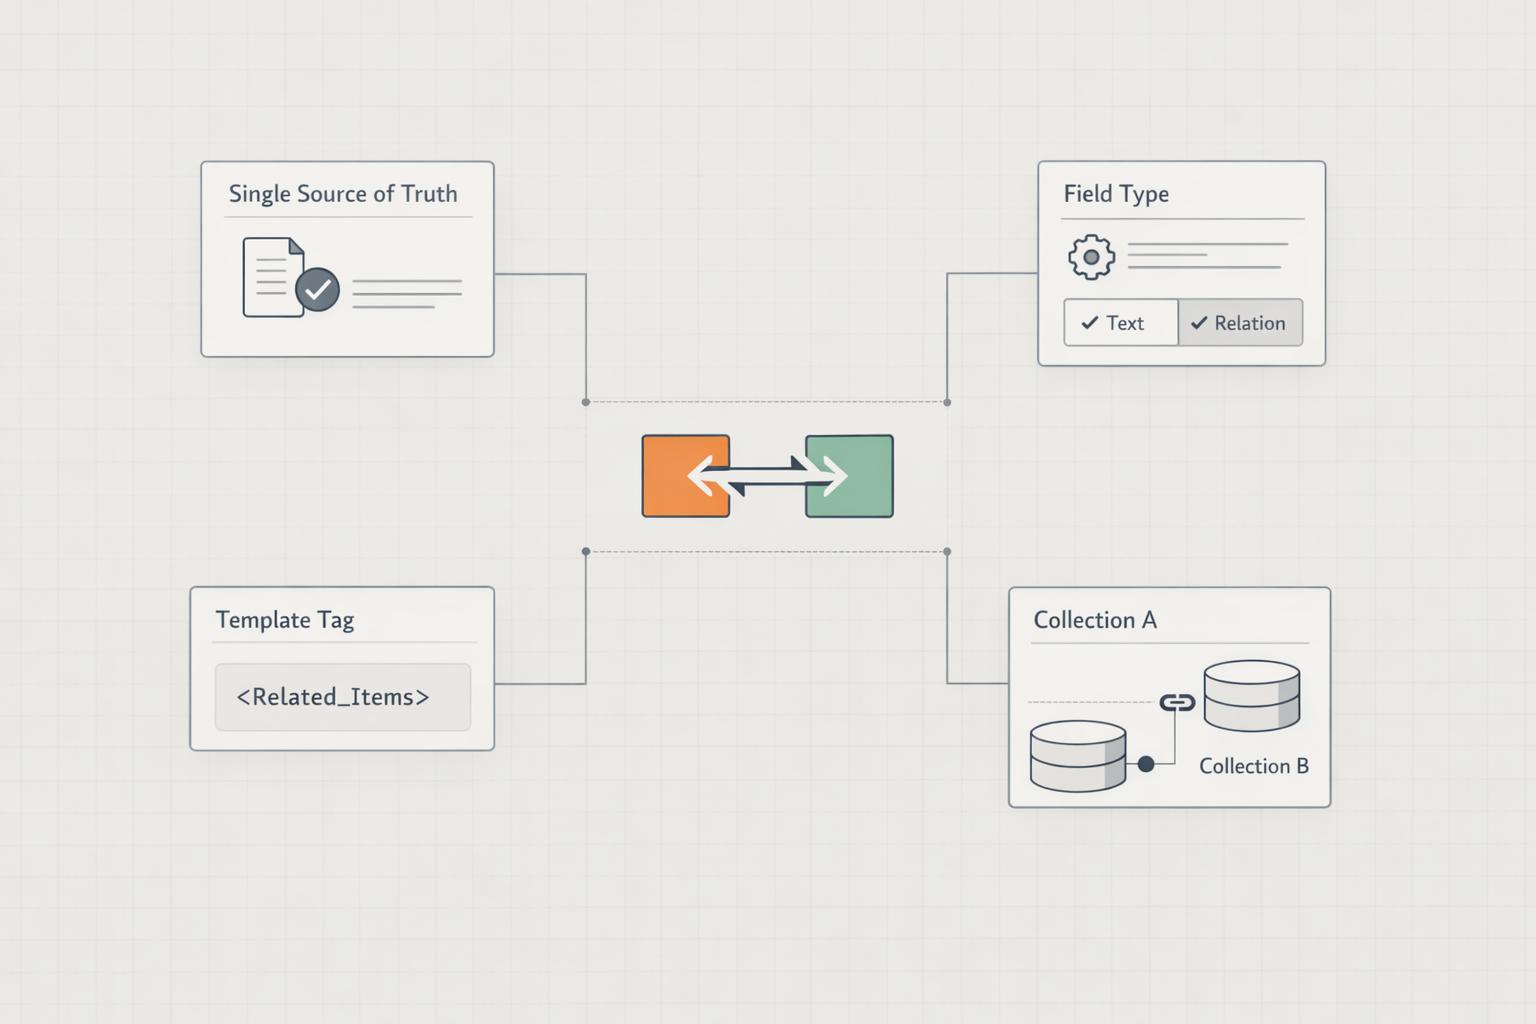Click the Collection A heading
Image resolution: width=1536 pixels, height=1024 pixels.
[x=1095, y=620]
